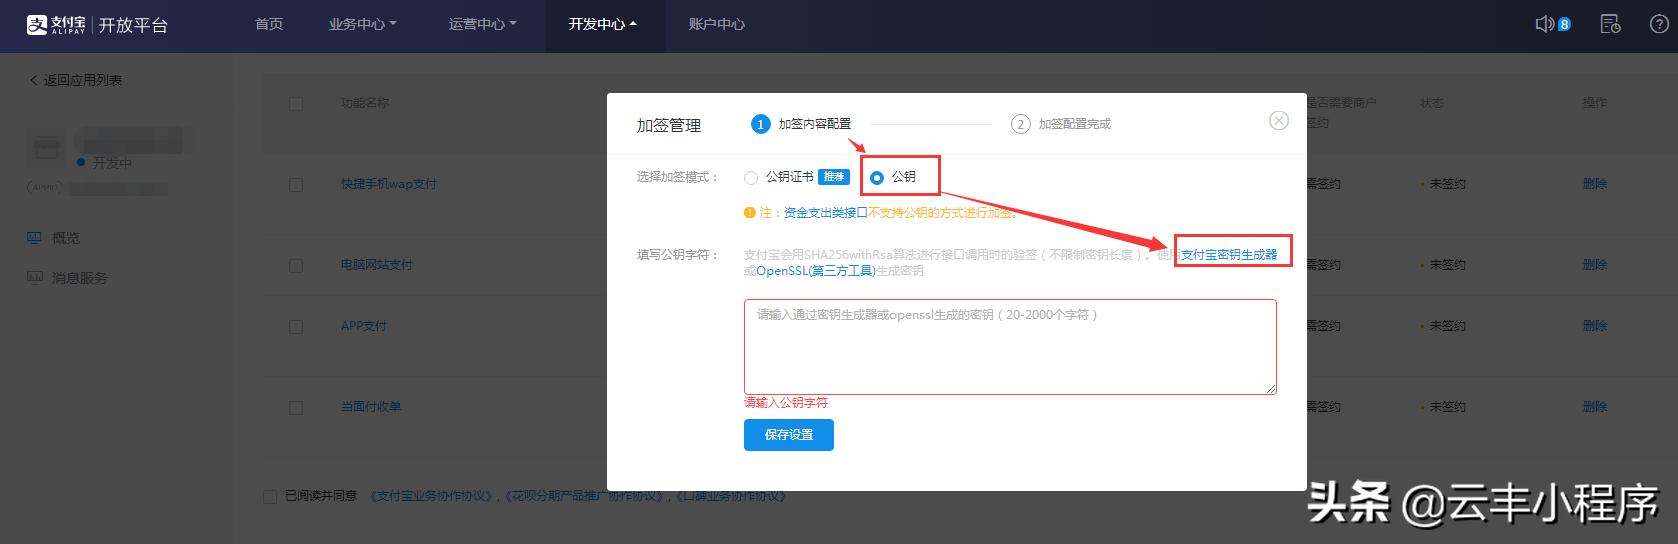The image size is (1678, 544).
Task: Toggle the table header select-all checkbox
Action: [x=296, y=103]
